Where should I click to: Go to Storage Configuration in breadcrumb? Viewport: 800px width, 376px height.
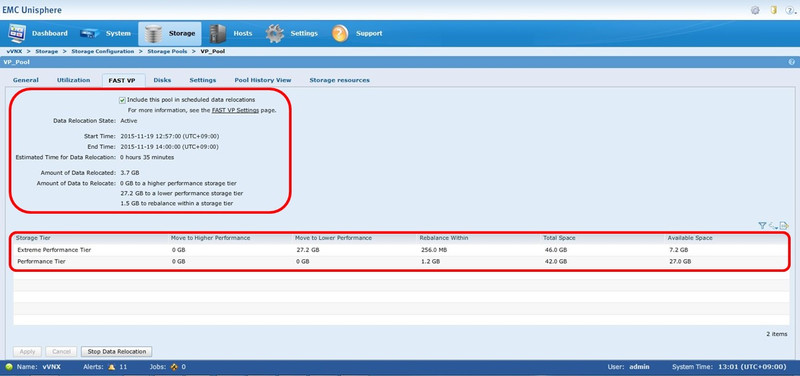point(103,52)
